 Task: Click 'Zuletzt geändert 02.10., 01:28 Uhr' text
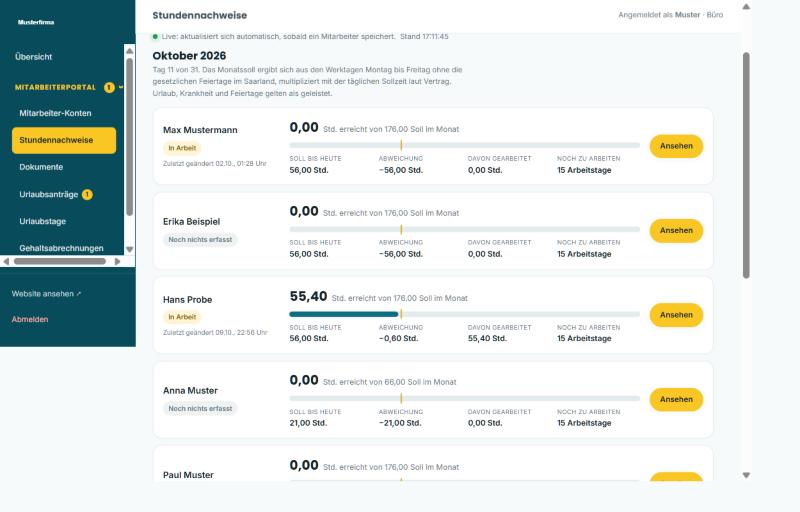point(215,164)
